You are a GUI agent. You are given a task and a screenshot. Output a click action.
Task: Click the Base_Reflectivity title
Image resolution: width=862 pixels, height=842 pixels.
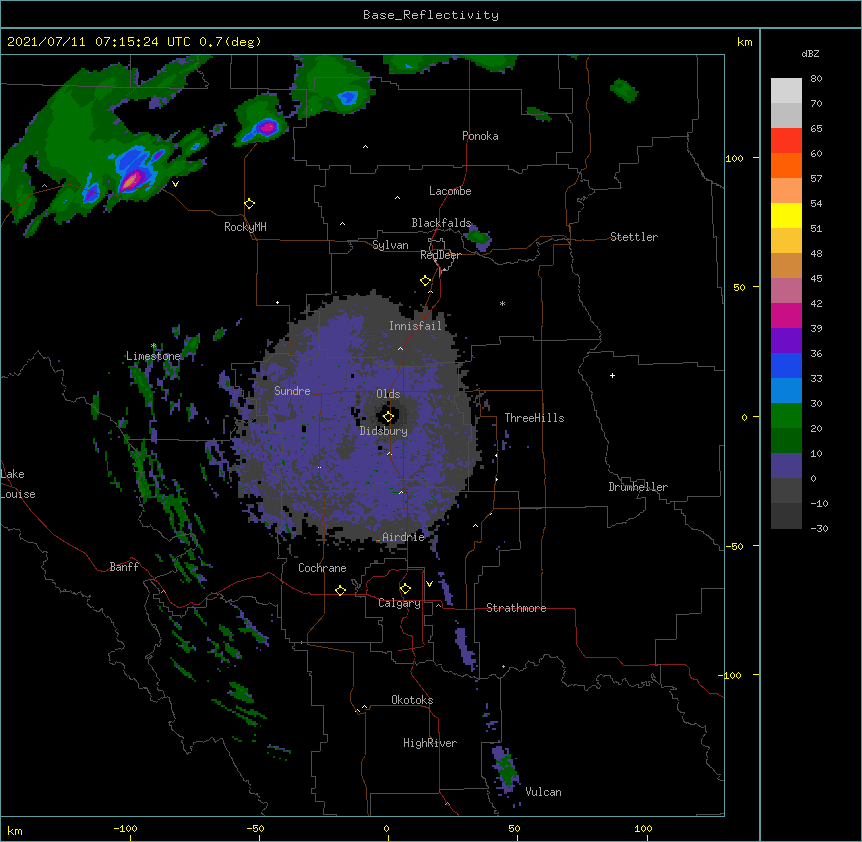click(431, 15)
